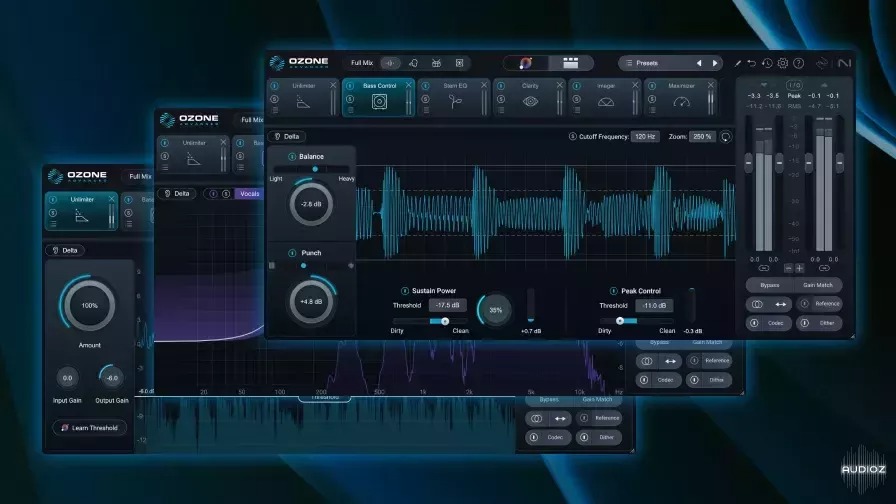Screen dimensions: 896x504
Task: Open the Imager module presets list
Action: [x=577, y=110]
